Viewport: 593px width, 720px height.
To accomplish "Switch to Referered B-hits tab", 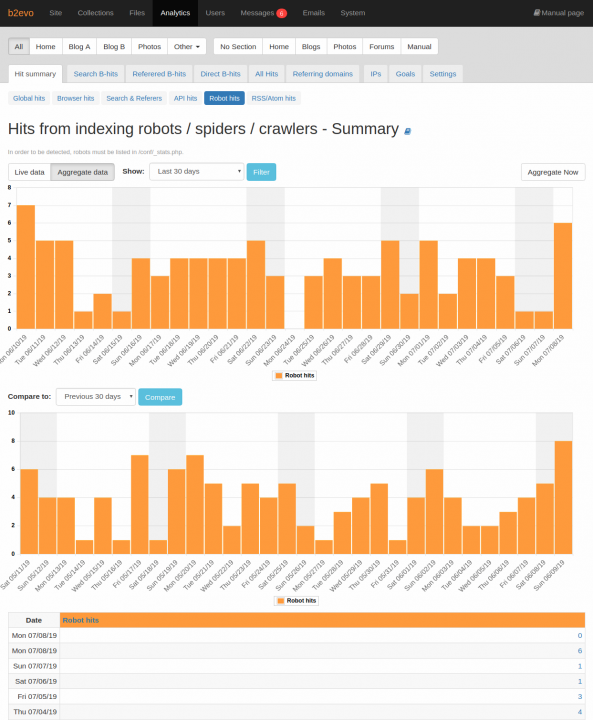I will (159, 74).
